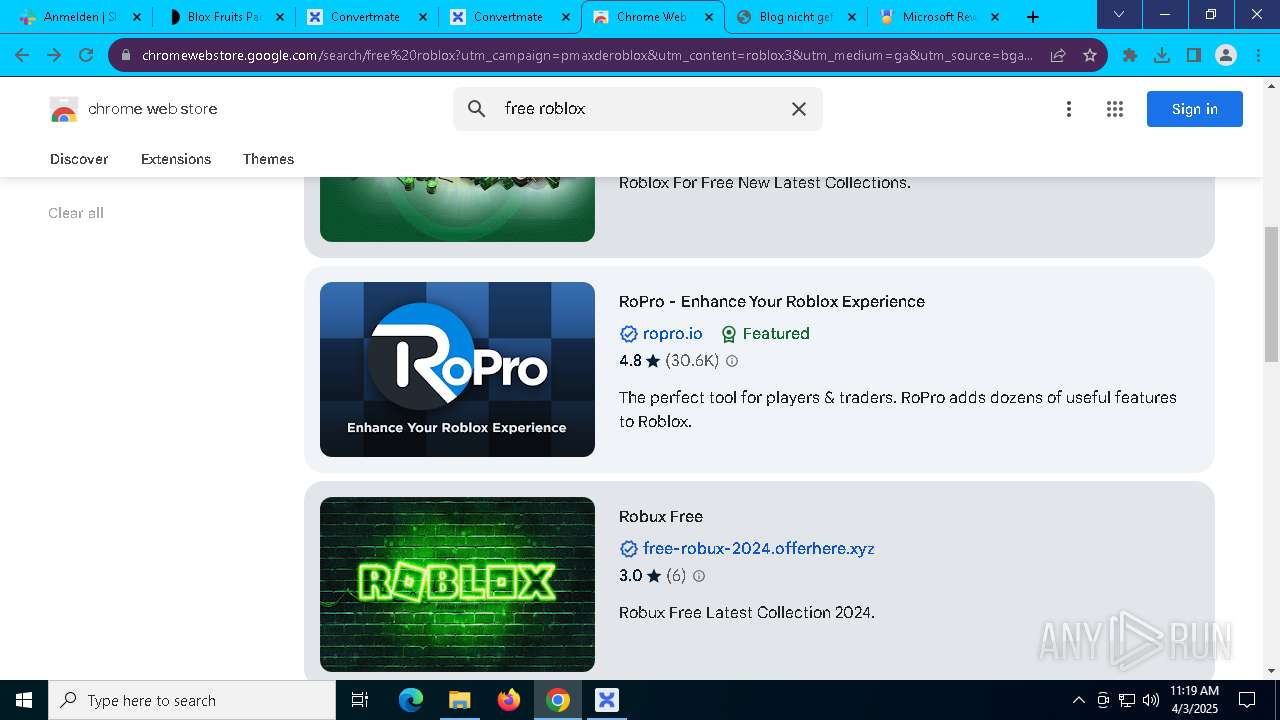The height and width of the screenshot is (720, 1280).
Task: Click the 3.0 star rating for Robux Free
Action: pos(640,576)
